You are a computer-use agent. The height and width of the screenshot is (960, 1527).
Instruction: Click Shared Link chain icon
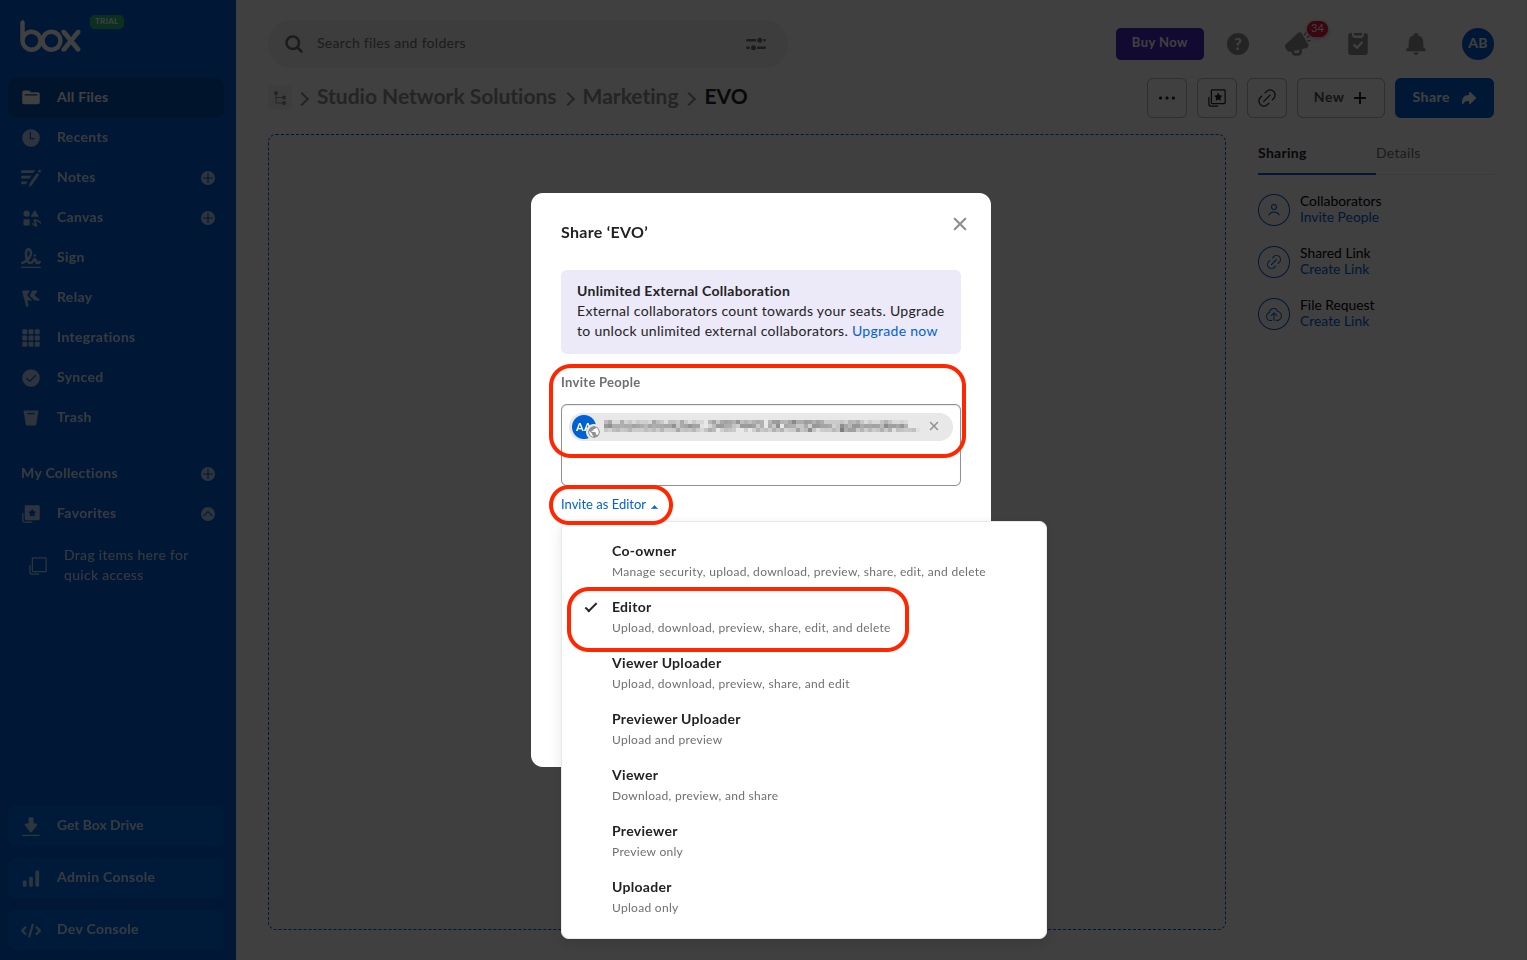pos(1274,262)
